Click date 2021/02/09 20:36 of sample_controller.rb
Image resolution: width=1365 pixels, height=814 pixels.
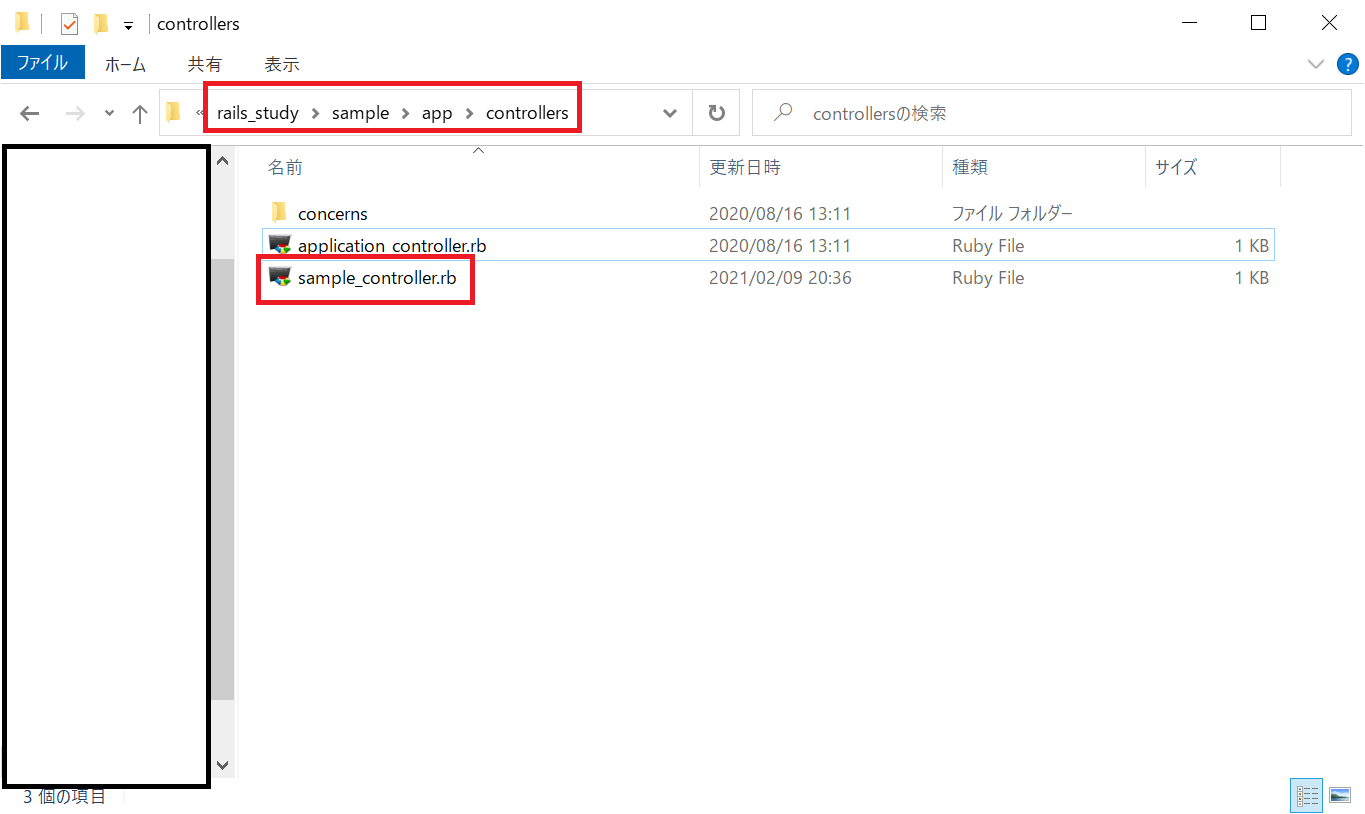pyautogui.click(x=780, y=277)
